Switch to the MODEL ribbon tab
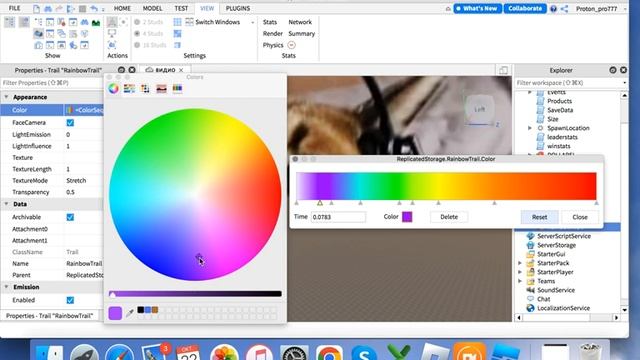This screenshot has width=640, height=360. 152,8
